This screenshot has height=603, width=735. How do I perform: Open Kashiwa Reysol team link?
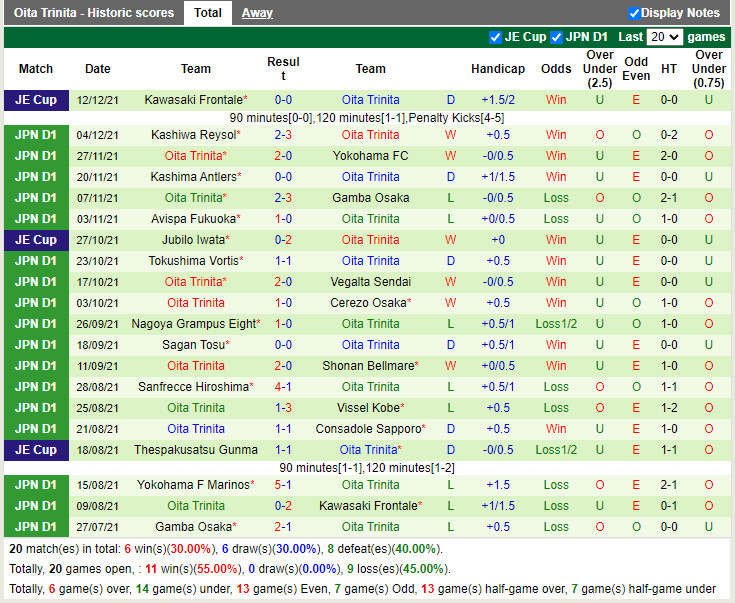191,135
